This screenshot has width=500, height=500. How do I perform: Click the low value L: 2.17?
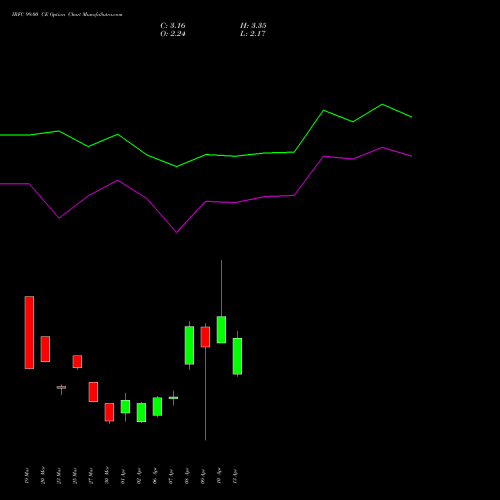[253, 34]
